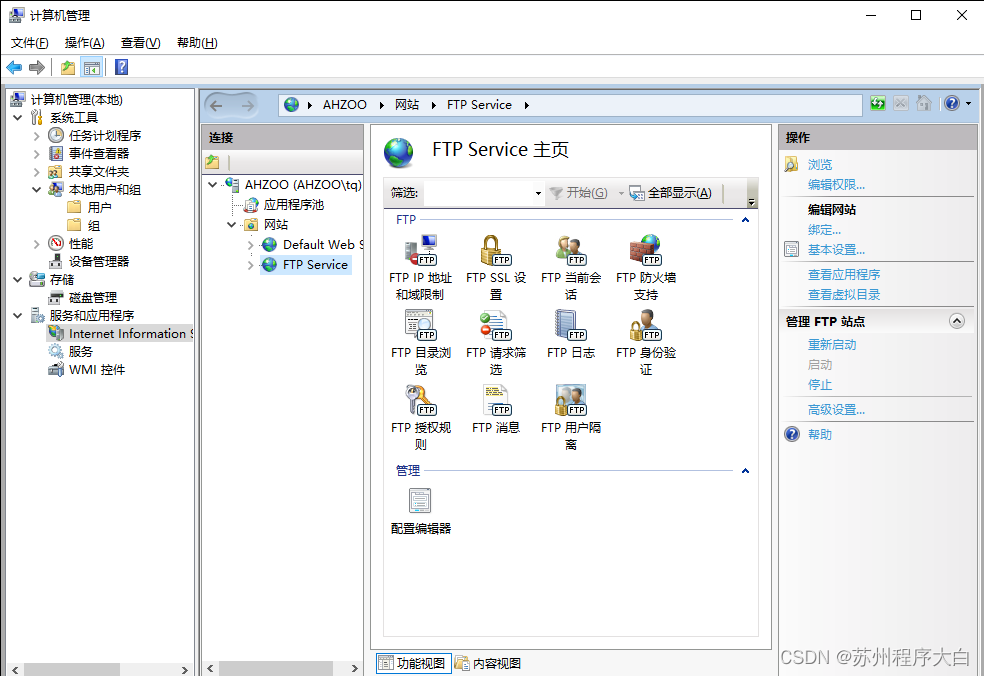Click the IIS stop icon by the address bar
Image resolution: width=984 pixels, height=676 pixels.
901,104
